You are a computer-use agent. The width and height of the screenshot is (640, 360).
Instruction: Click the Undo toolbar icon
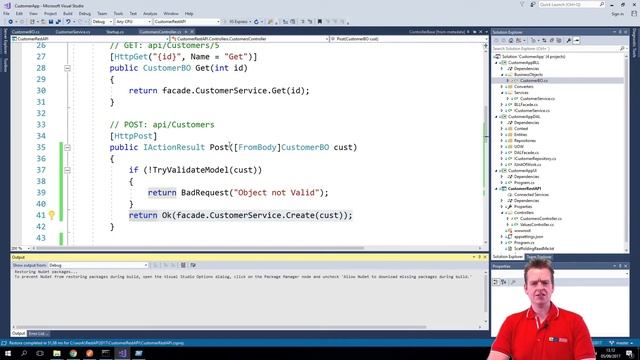pyautogui.click(x=68, y=22)
